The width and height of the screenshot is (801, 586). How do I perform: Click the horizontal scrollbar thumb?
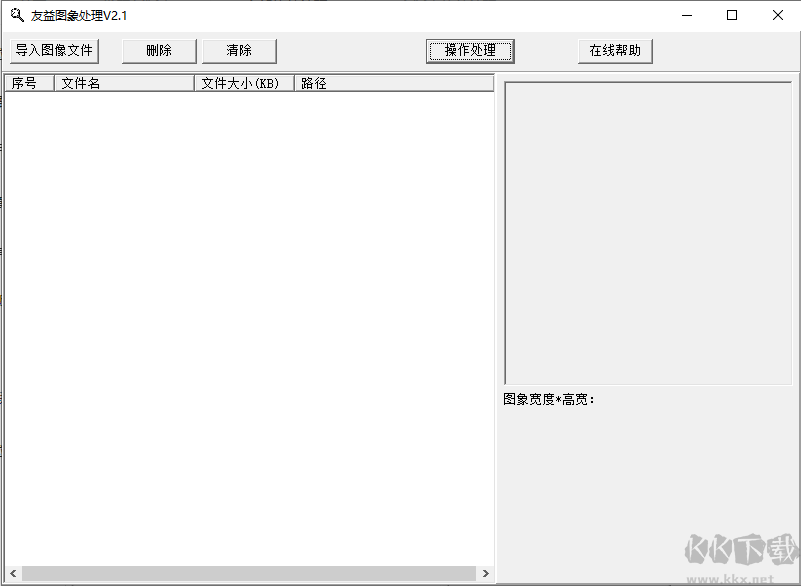[x=249, y=573]
